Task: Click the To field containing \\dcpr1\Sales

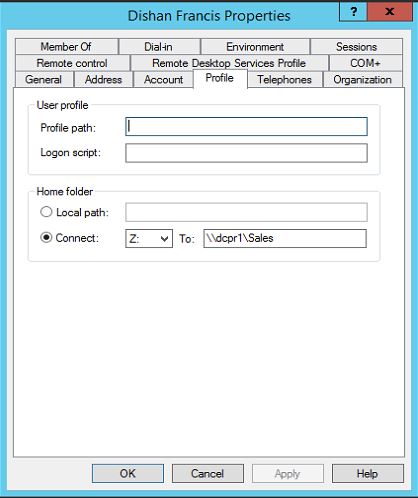Action: [x=285, y=238]
